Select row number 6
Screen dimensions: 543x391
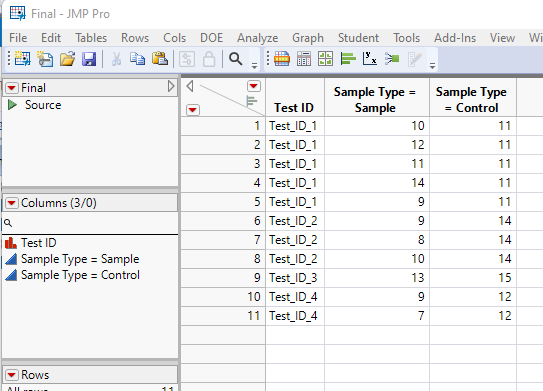tap(223, 221)
